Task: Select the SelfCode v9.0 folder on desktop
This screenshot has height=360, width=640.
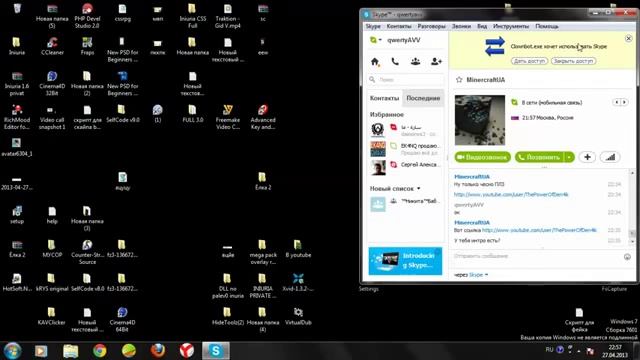Action: (123, 114)
